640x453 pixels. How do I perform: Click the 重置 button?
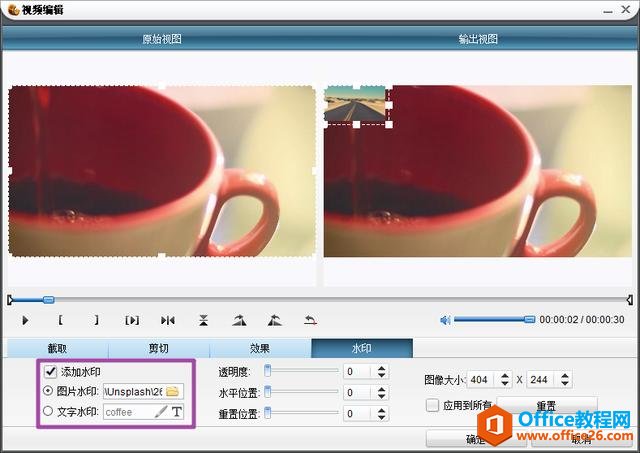pos(545,407)
